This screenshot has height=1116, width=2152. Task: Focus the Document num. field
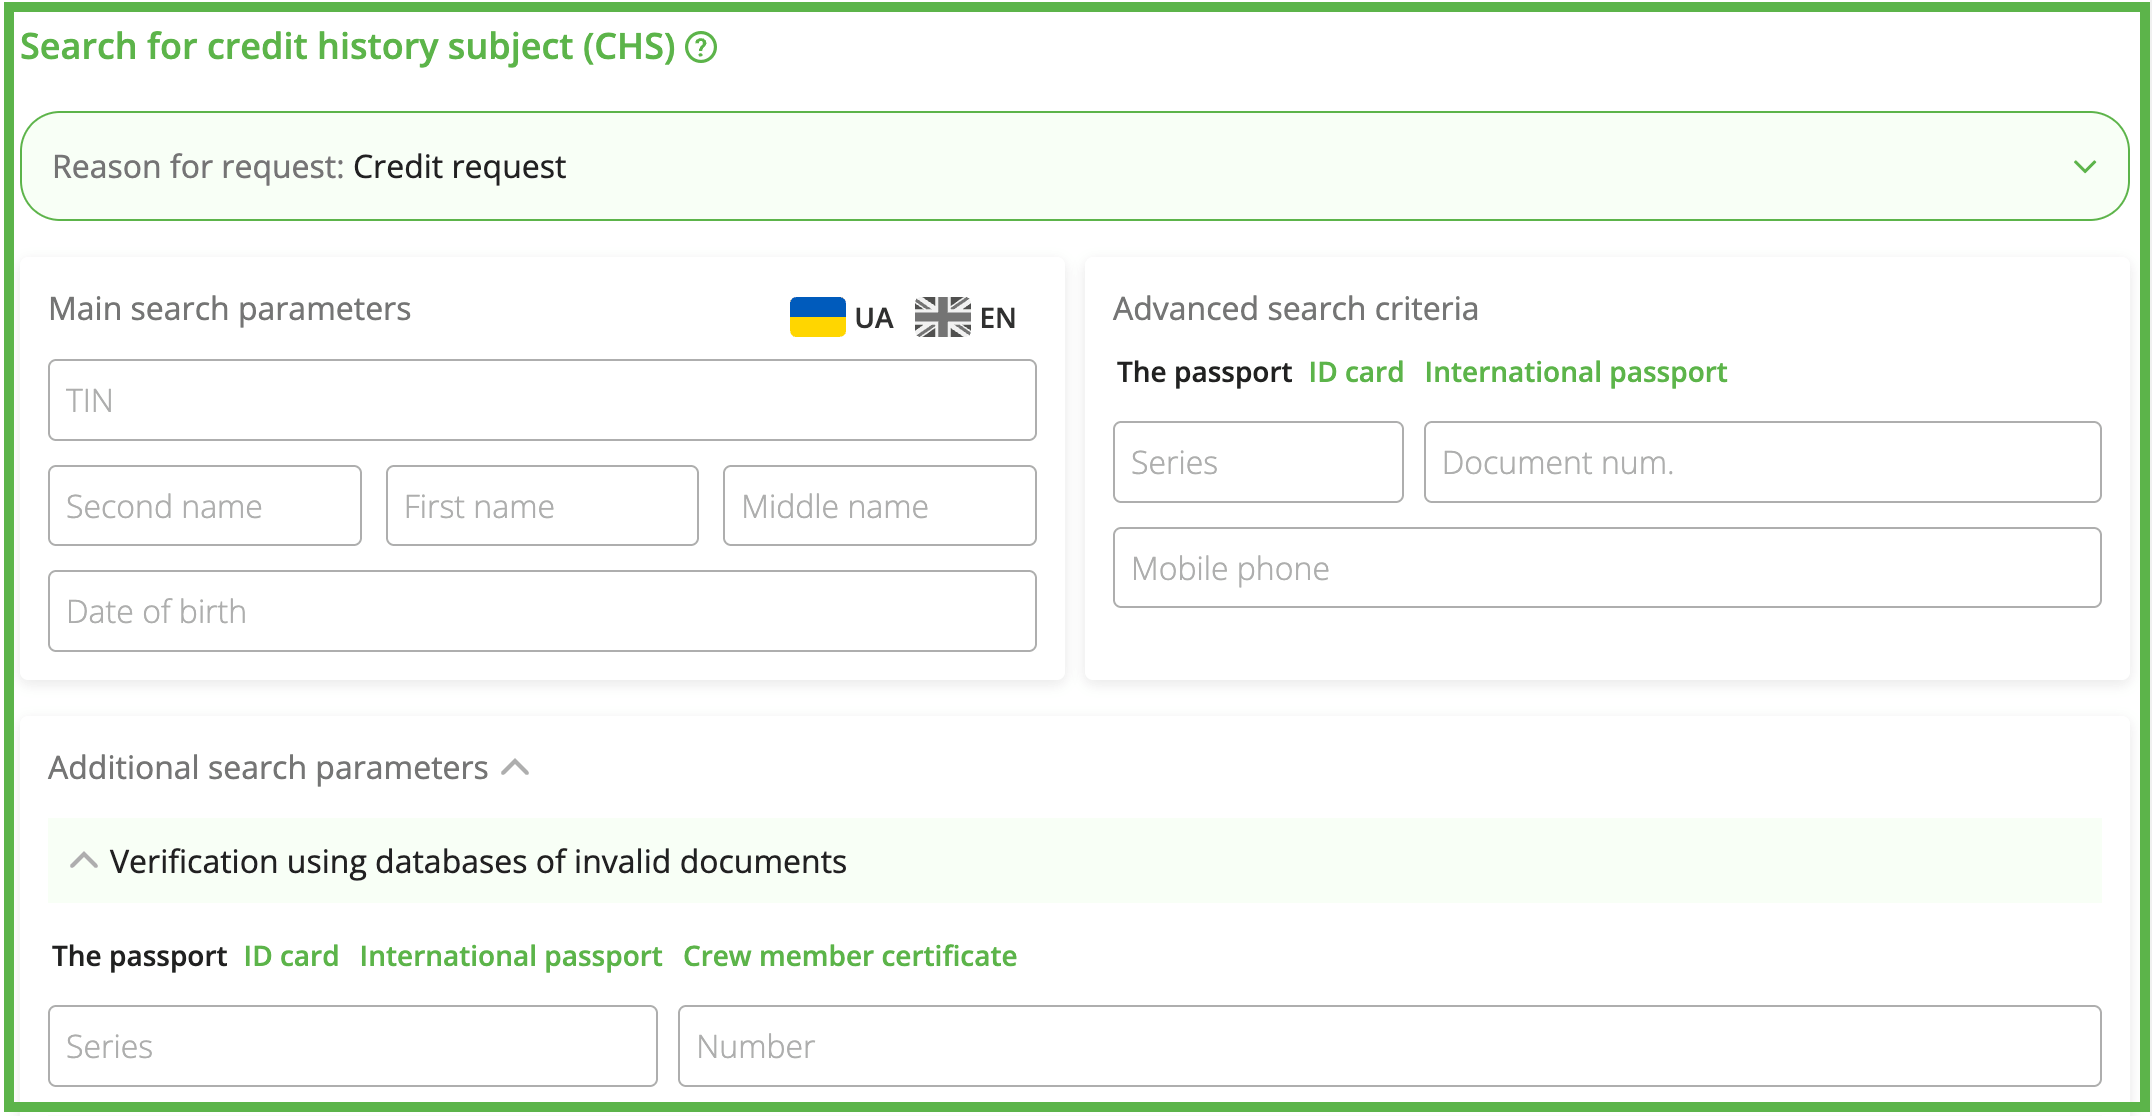point(1761,462)
